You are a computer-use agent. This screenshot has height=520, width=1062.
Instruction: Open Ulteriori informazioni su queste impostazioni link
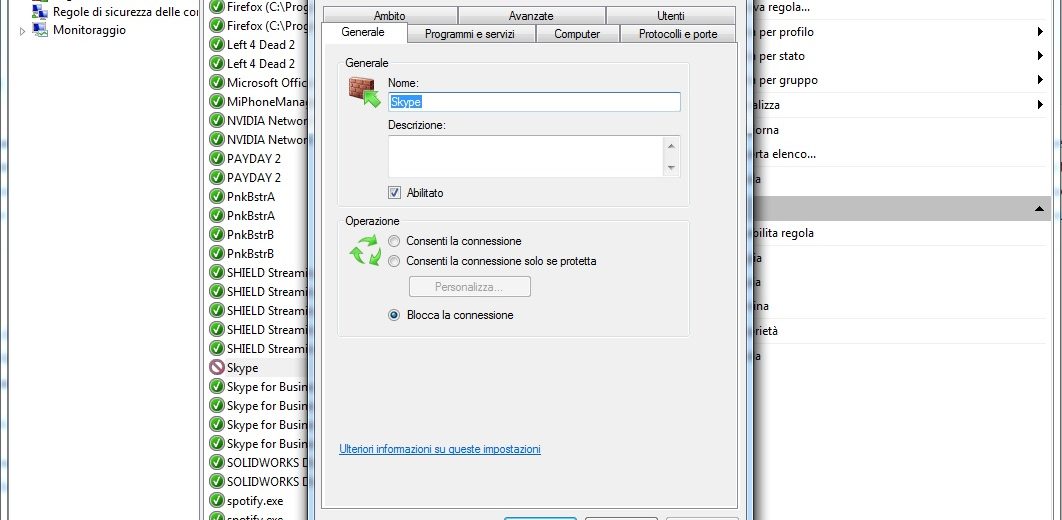(440, 449)
